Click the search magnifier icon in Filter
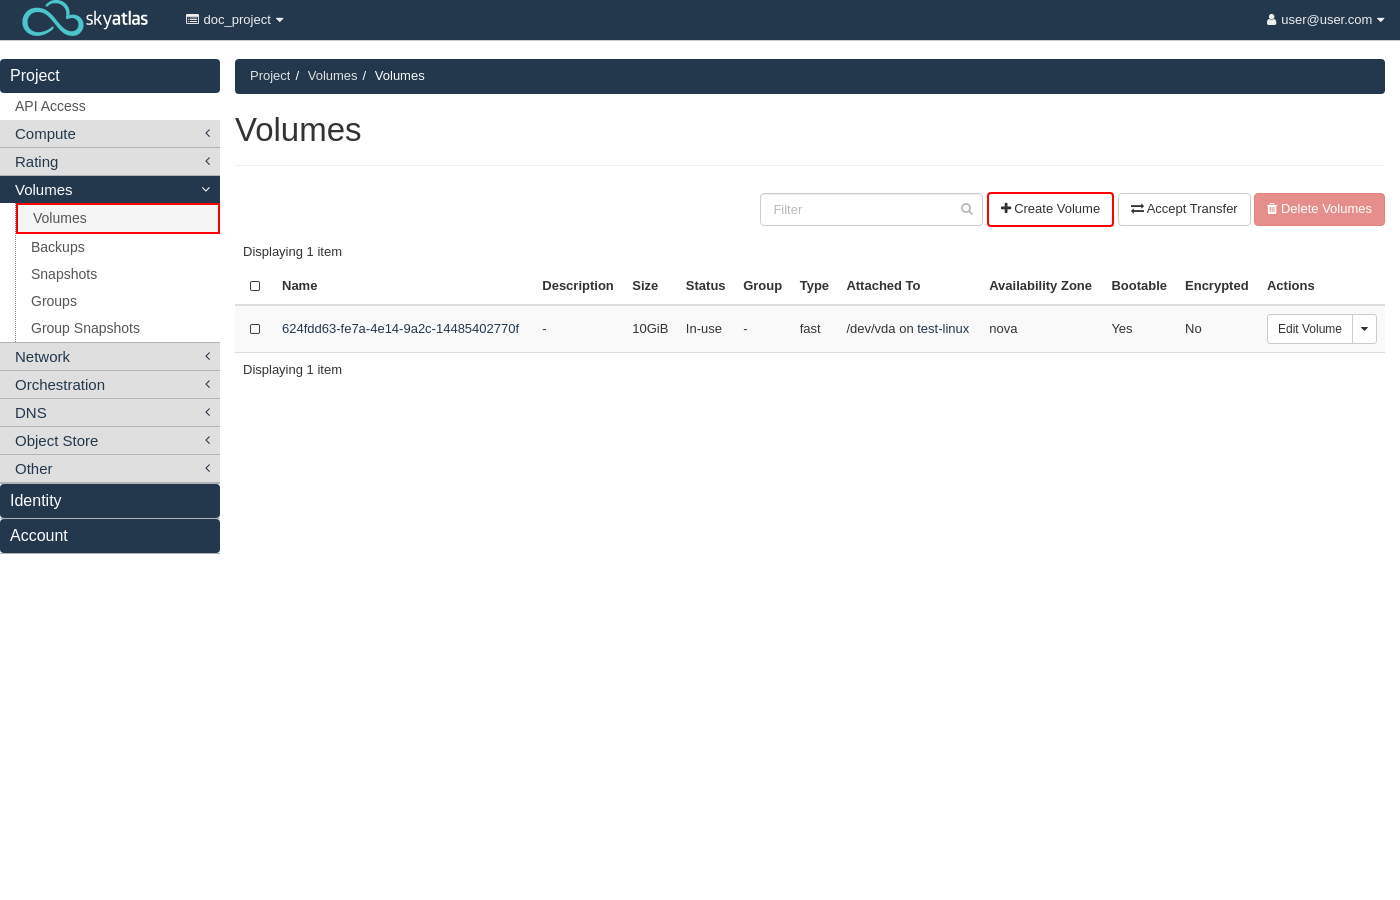The height and width of the screenshot is (900, 1400). pyautogui.click(x=966, y=209)
